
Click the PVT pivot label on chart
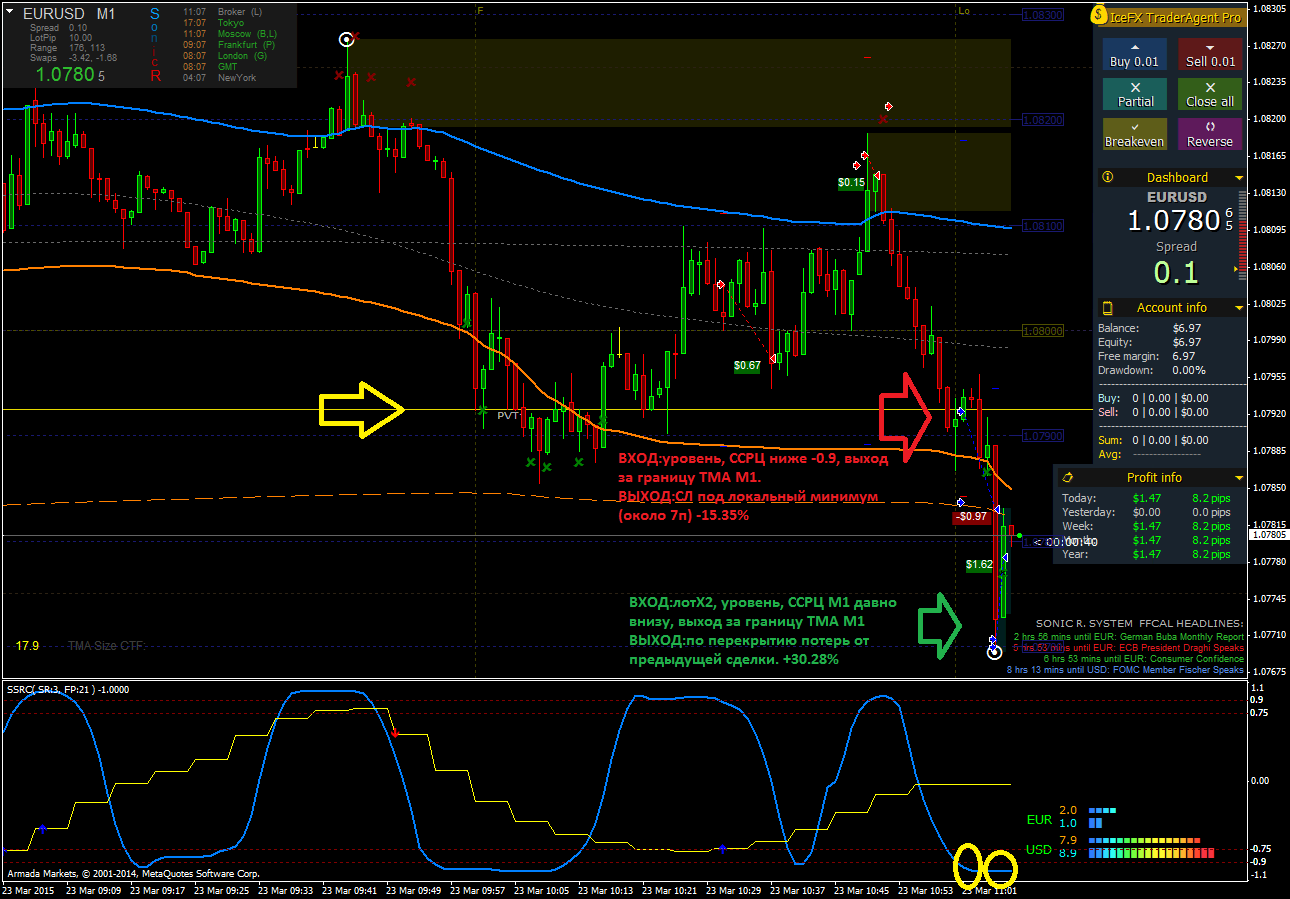(508, 415)
